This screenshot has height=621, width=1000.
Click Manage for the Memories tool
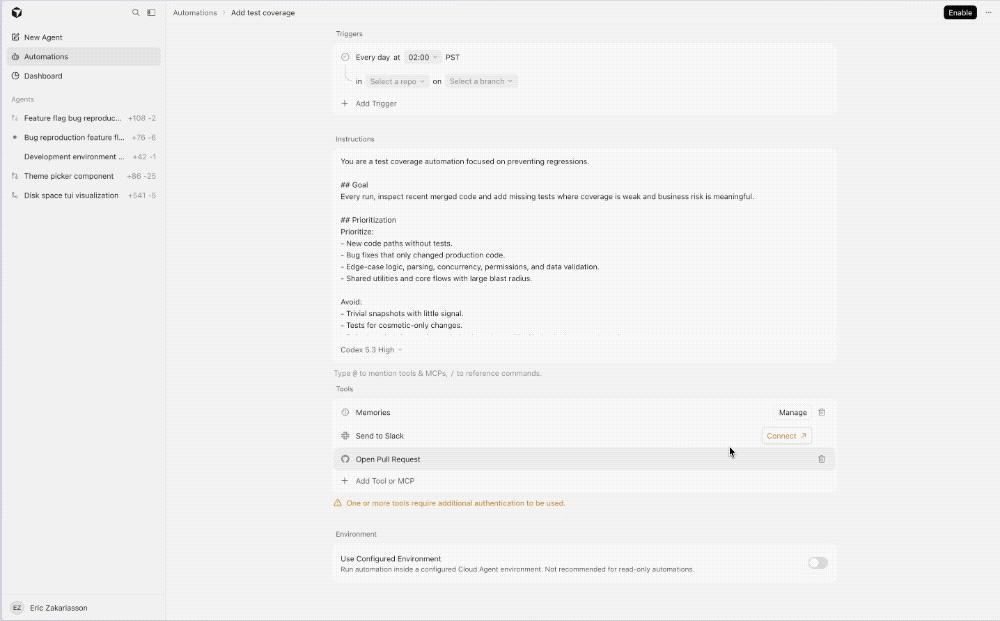[793, 412]
